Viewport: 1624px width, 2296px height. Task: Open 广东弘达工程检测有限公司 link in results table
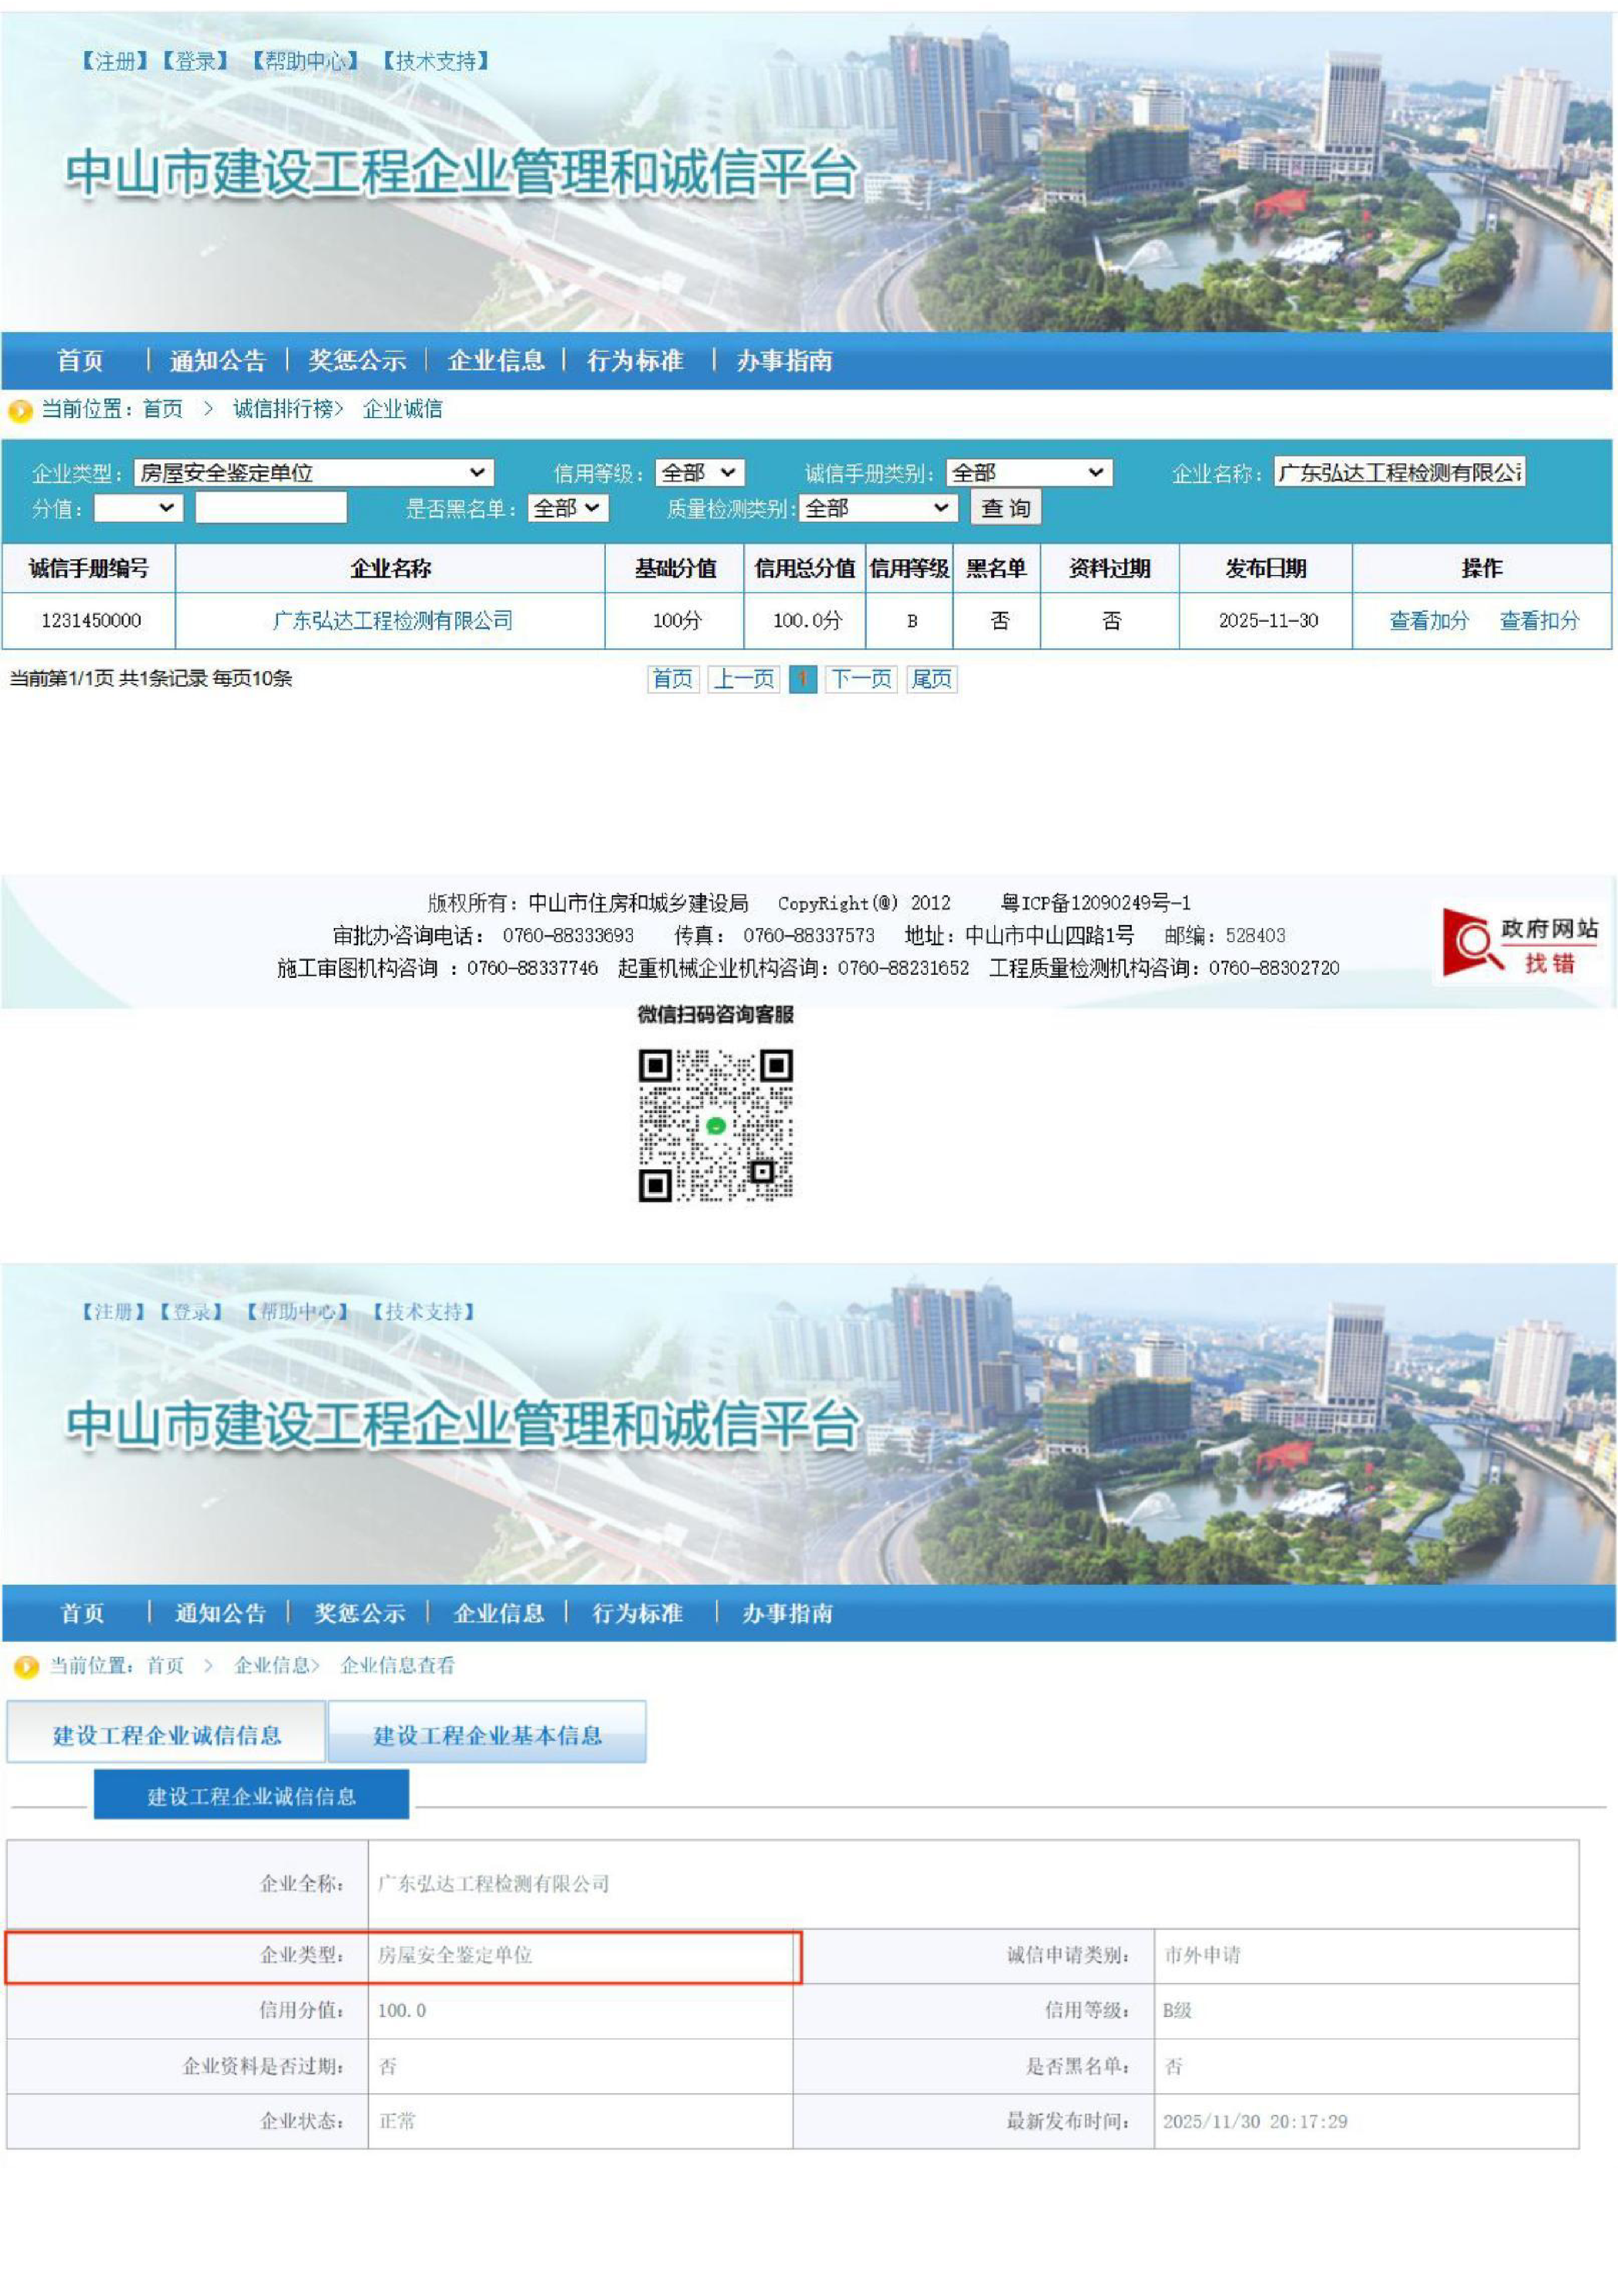tap(392, 621)
